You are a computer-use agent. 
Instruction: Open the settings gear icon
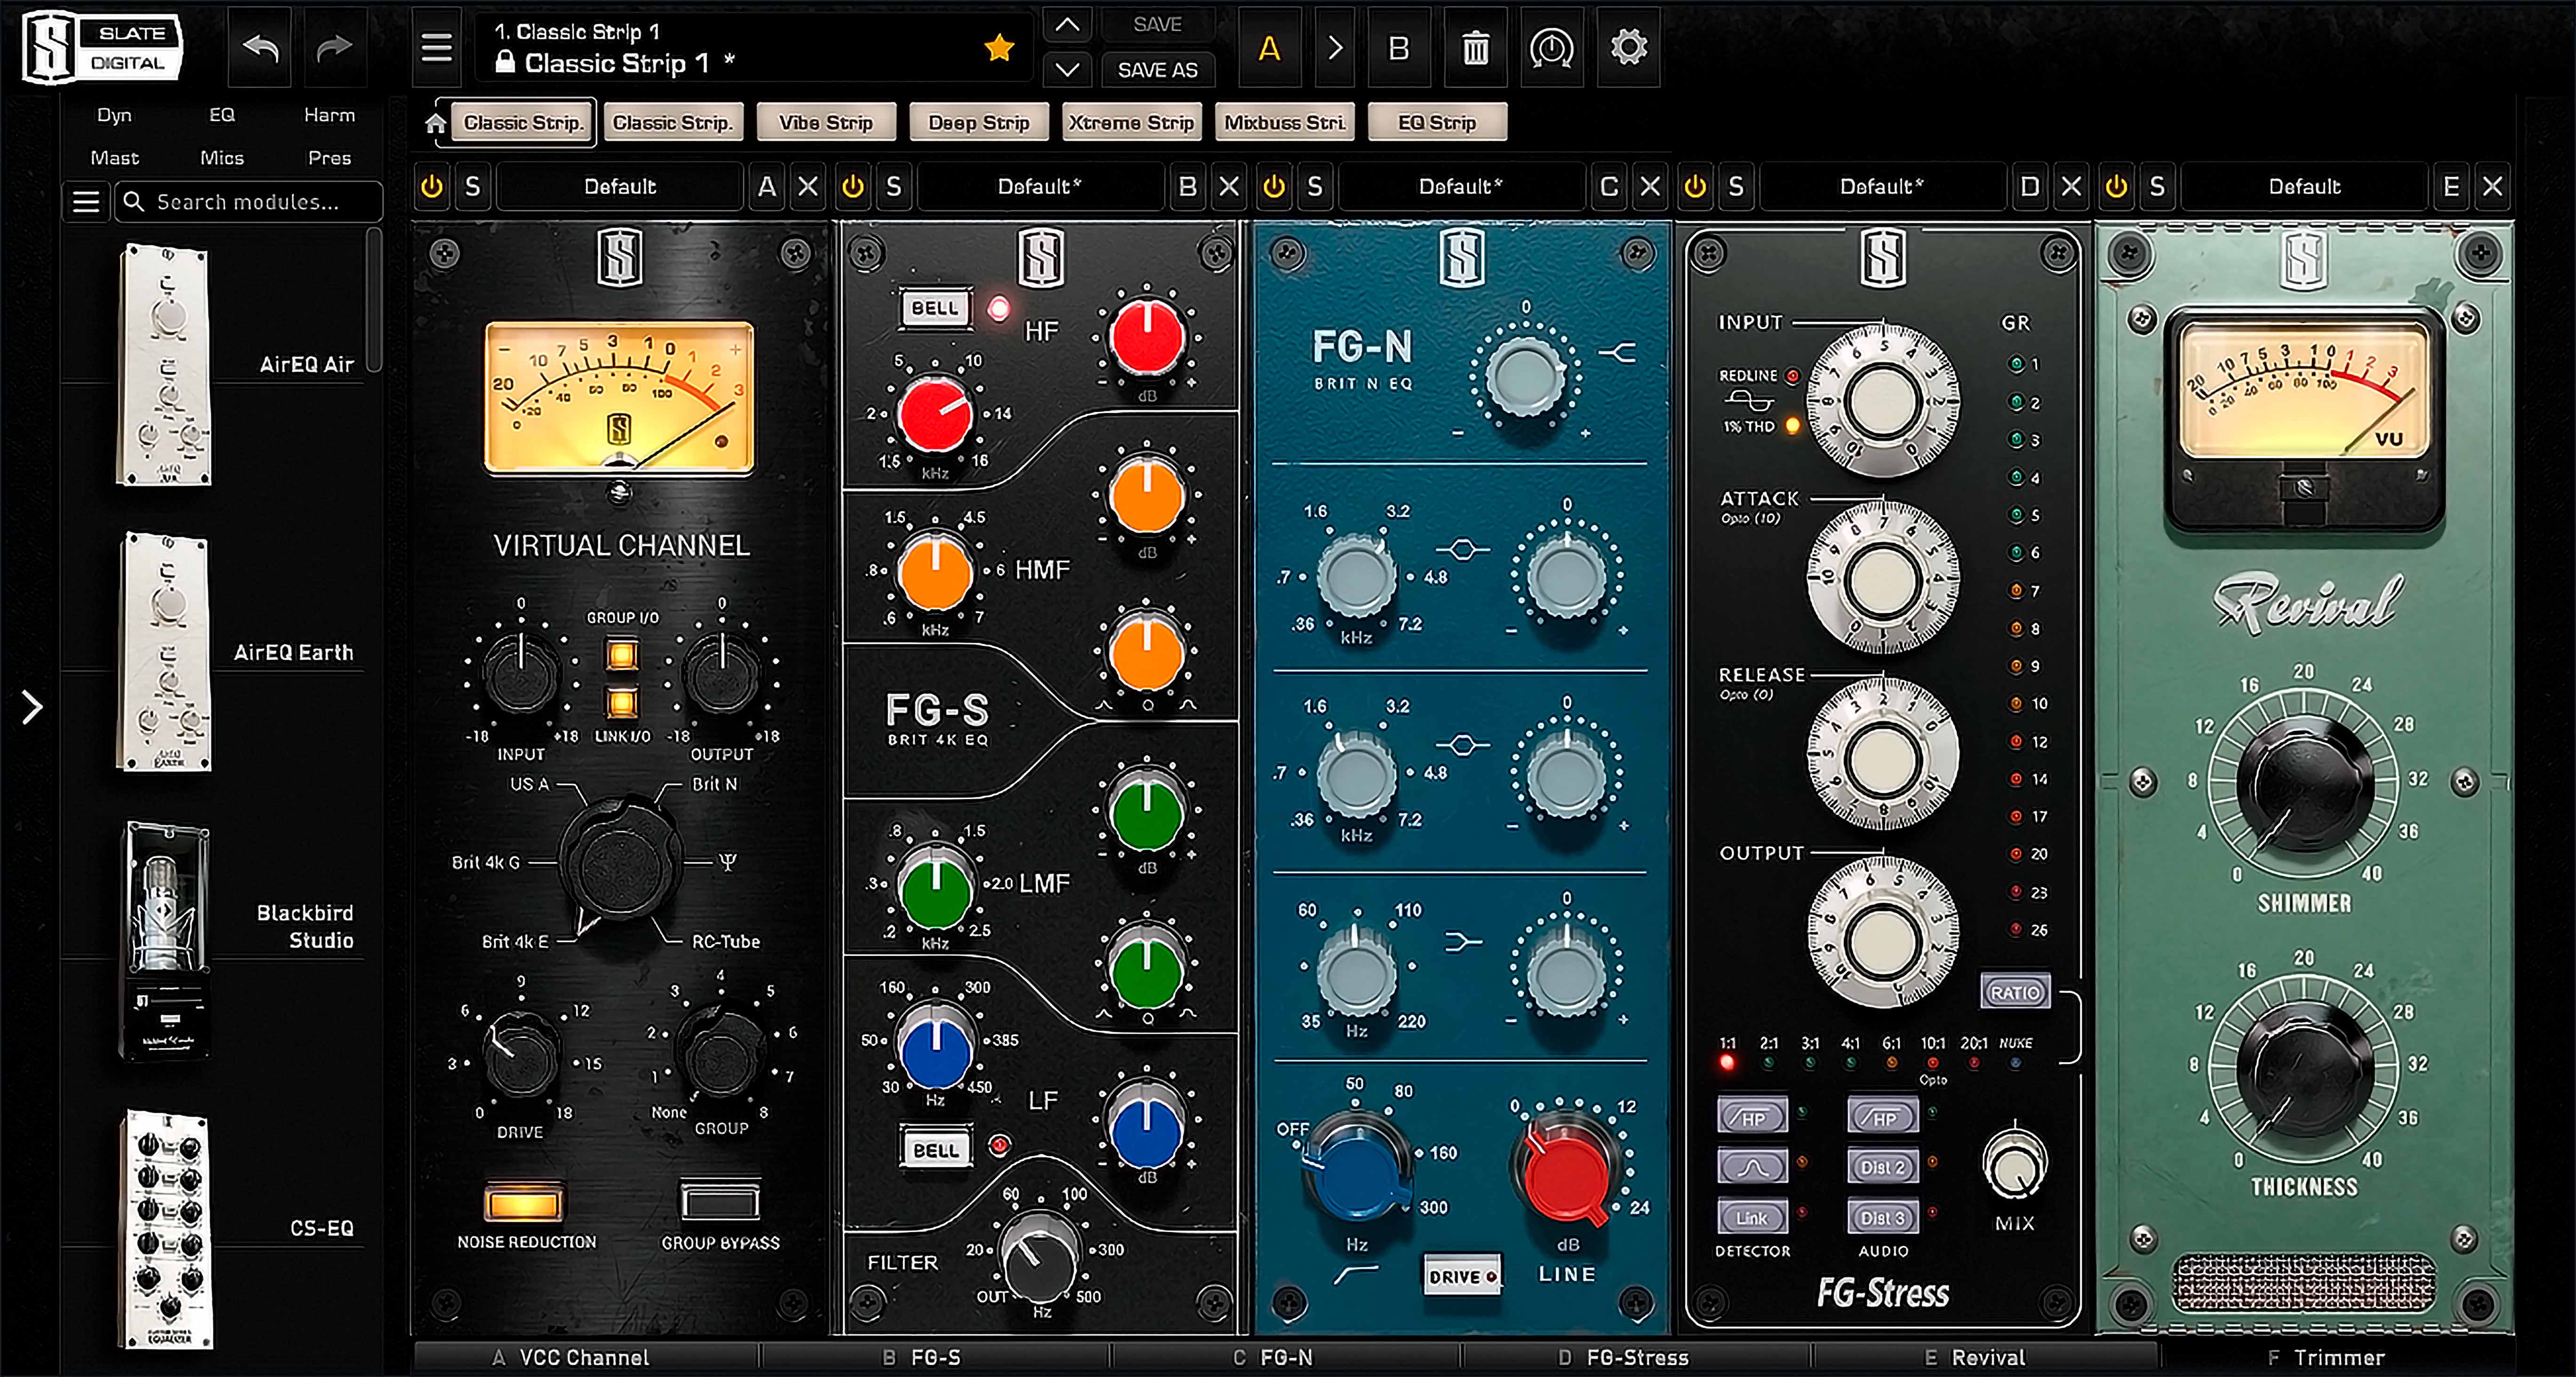(x=1628, y=47)
